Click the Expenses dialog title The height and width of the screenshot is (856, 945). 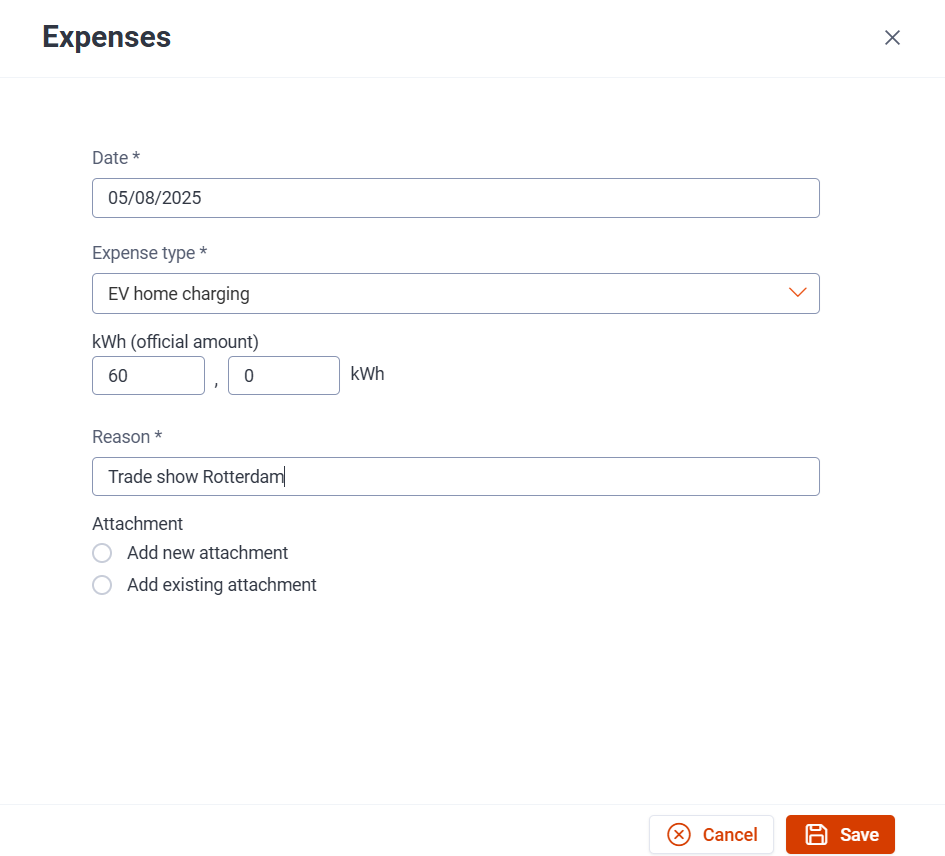click(107, 37)
